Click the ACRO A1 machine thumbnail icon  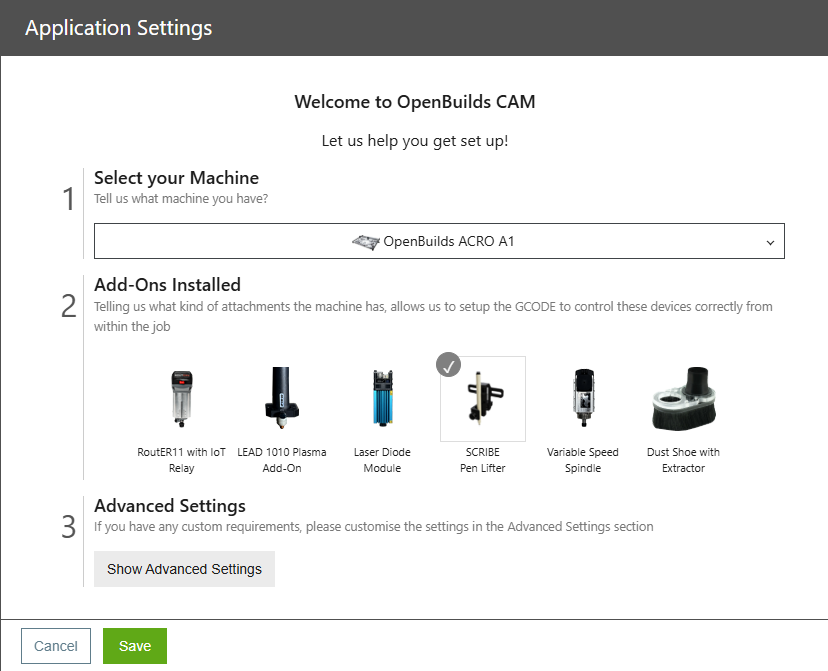(366, 241)
